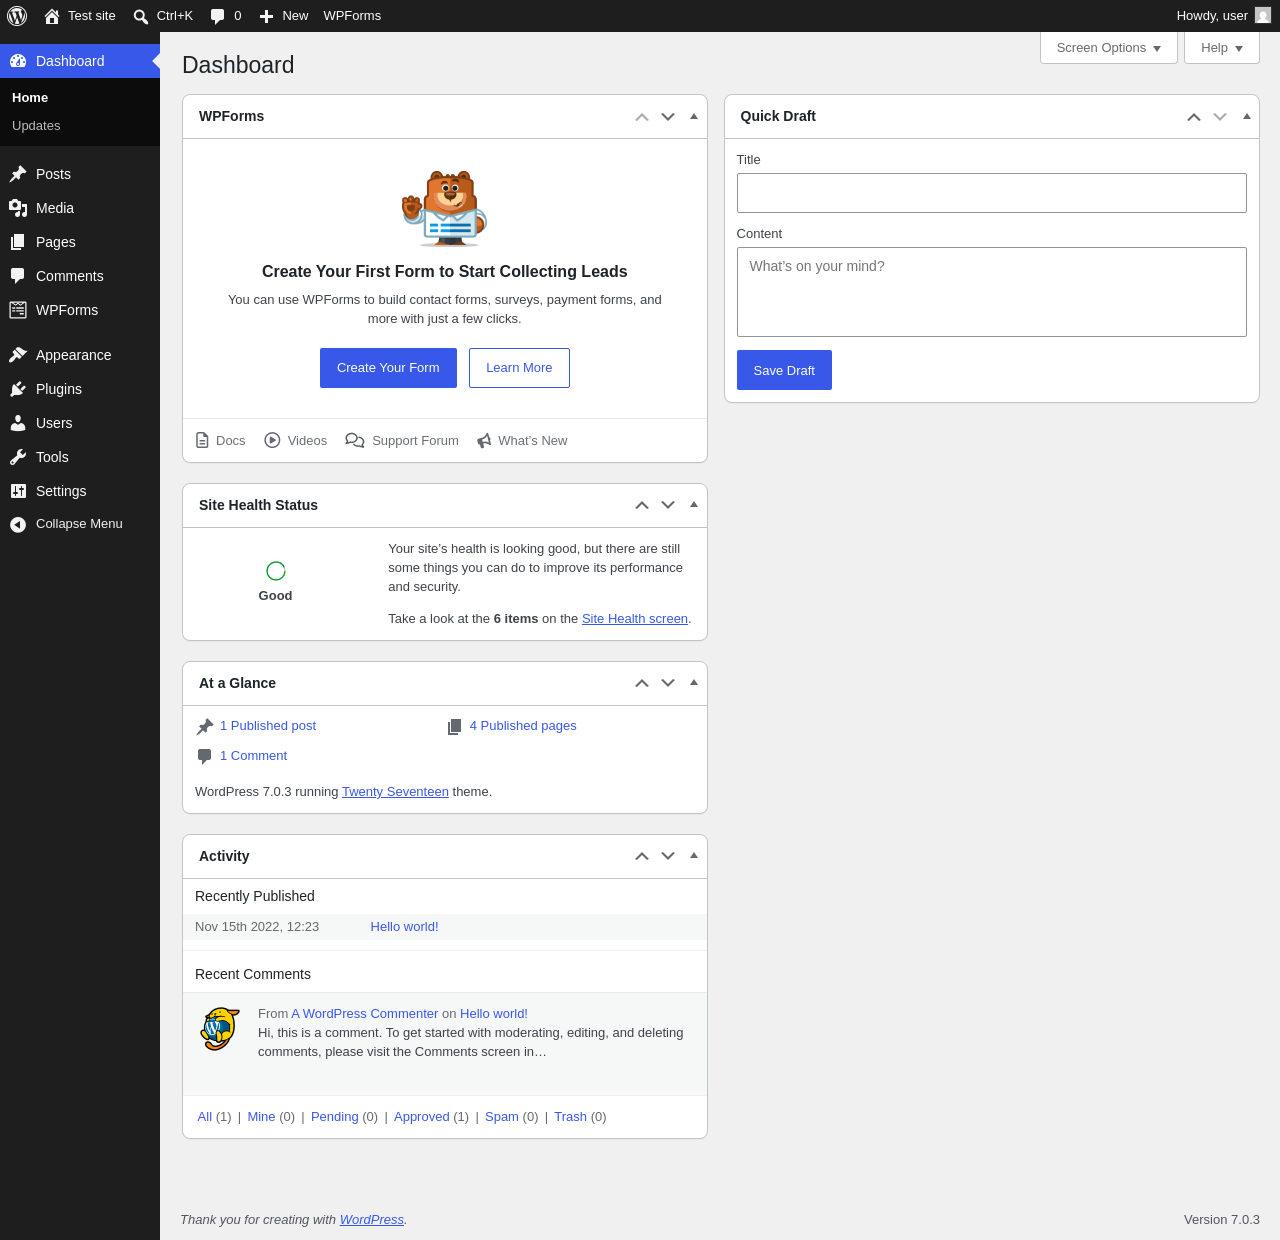Open the New content menu label
This screenshot has height=1240, width=1280.
coord(295,16)
